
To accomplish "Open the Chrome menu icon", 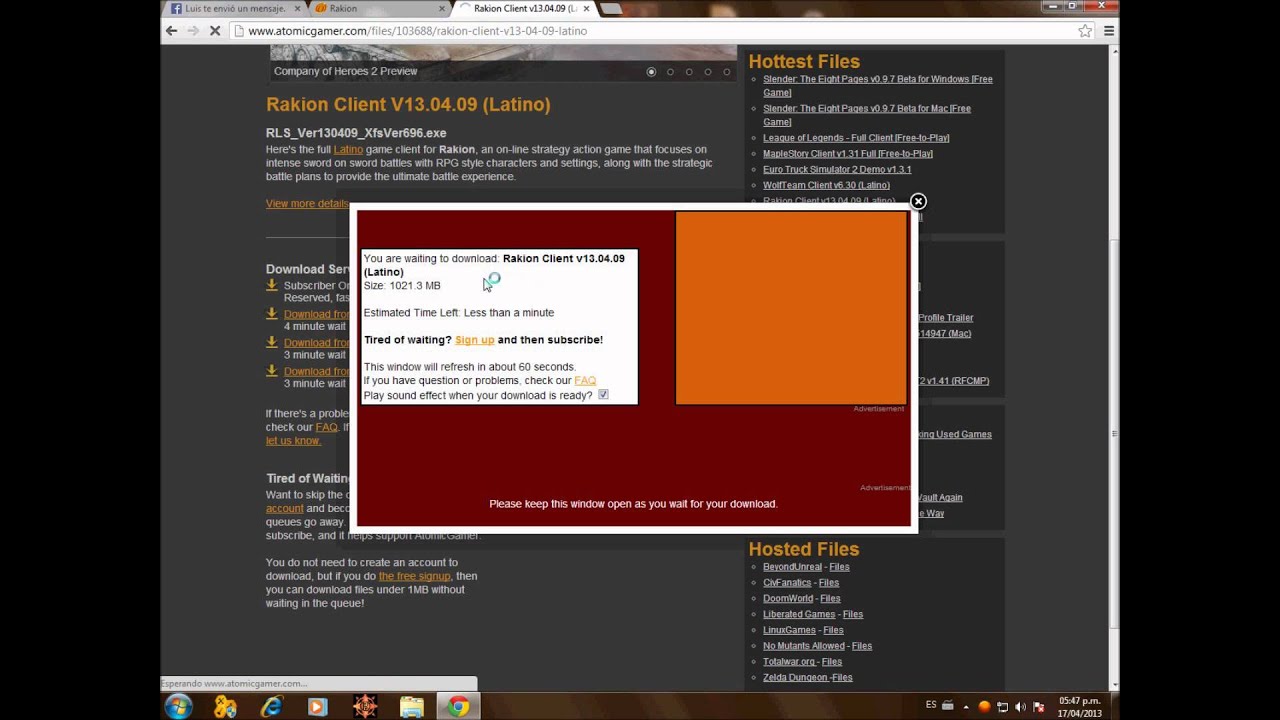I will (1109, 31).
